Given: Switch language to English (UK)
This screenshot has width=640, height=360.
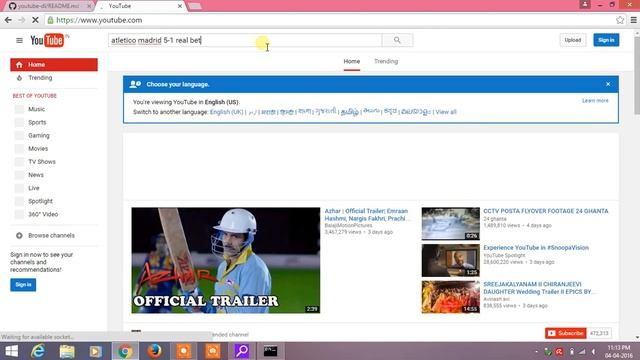Looking at the screenshot, I should pos(227,112).
